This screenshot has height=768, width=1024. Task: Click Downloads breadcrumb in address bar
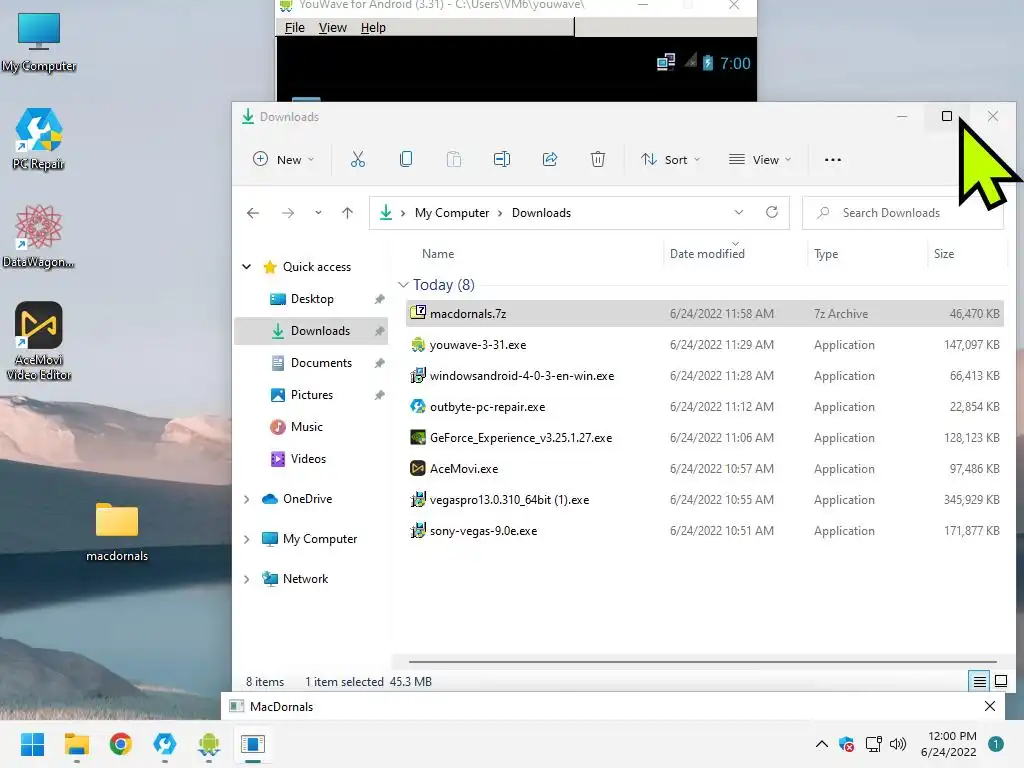(x=541, y=213)
